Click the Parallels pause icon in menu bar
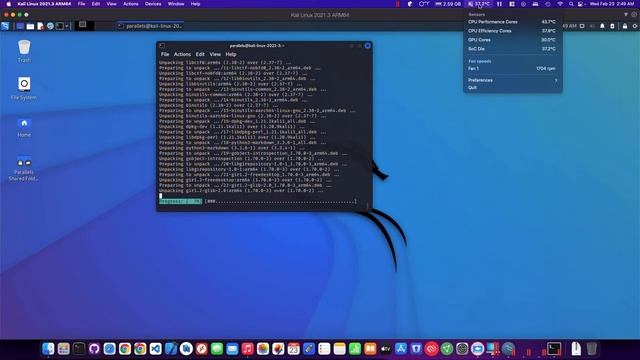640x360 pixels. [499, 4]
